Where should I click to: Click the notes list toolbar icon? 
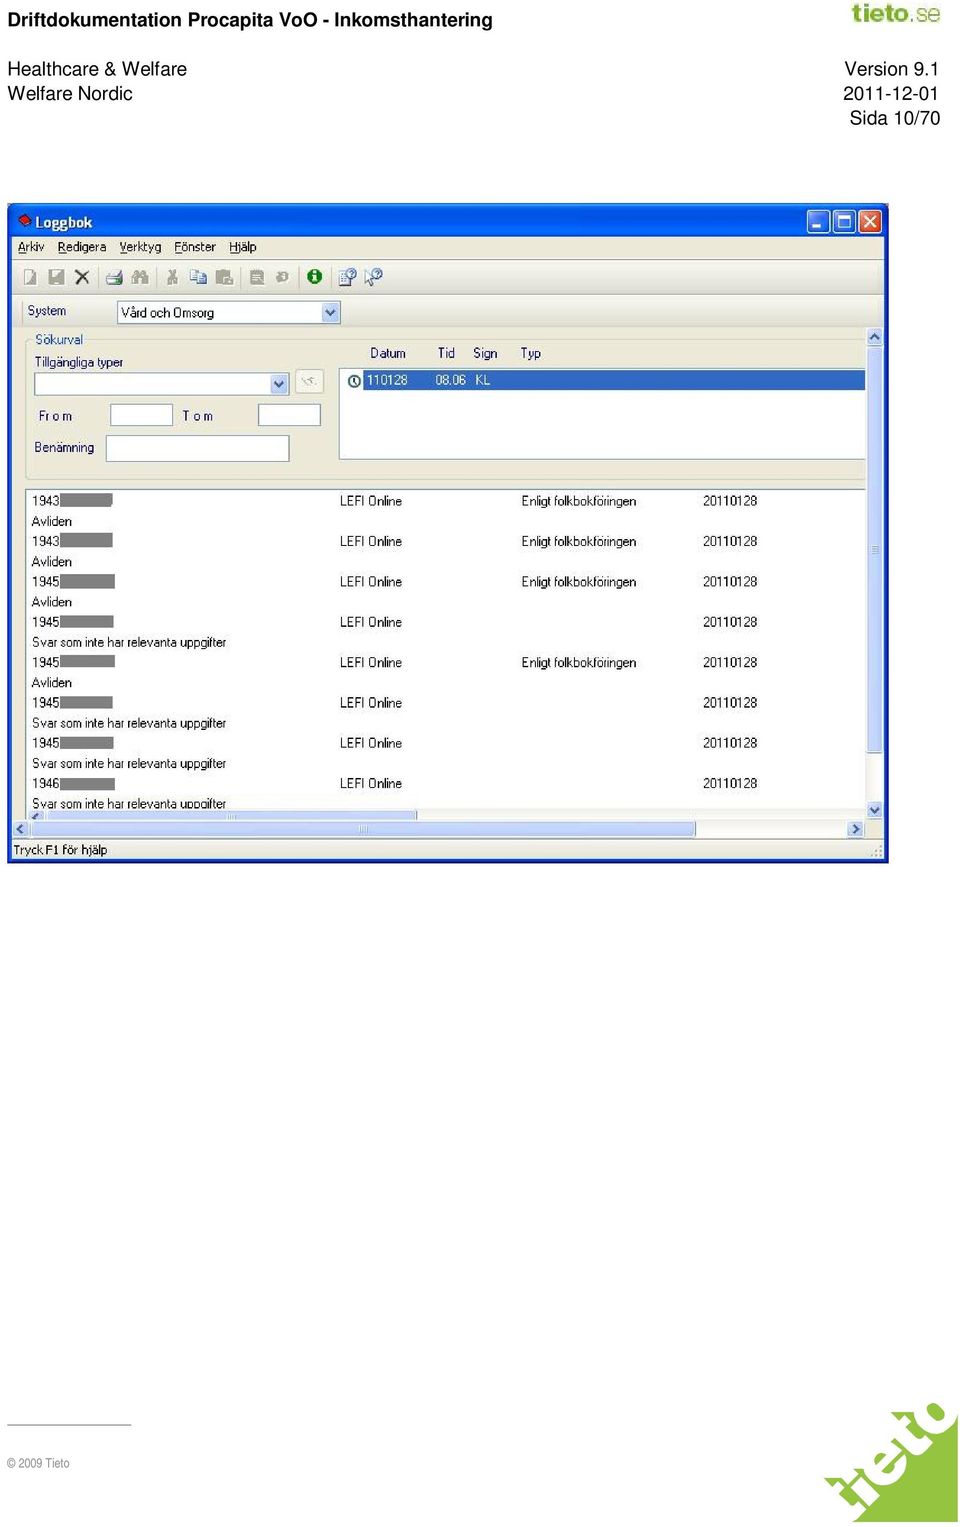click(257, 278)
